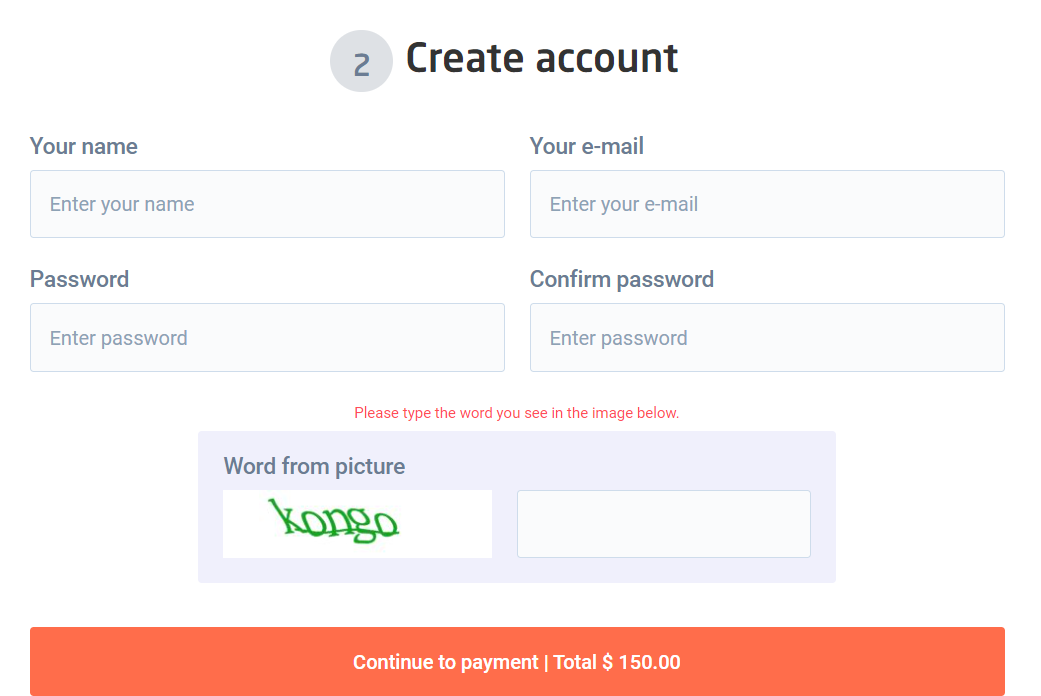The height and width of the screenshot is (696, 1041).
Task: Activate the Confirm password field
Action: point(767,337)
